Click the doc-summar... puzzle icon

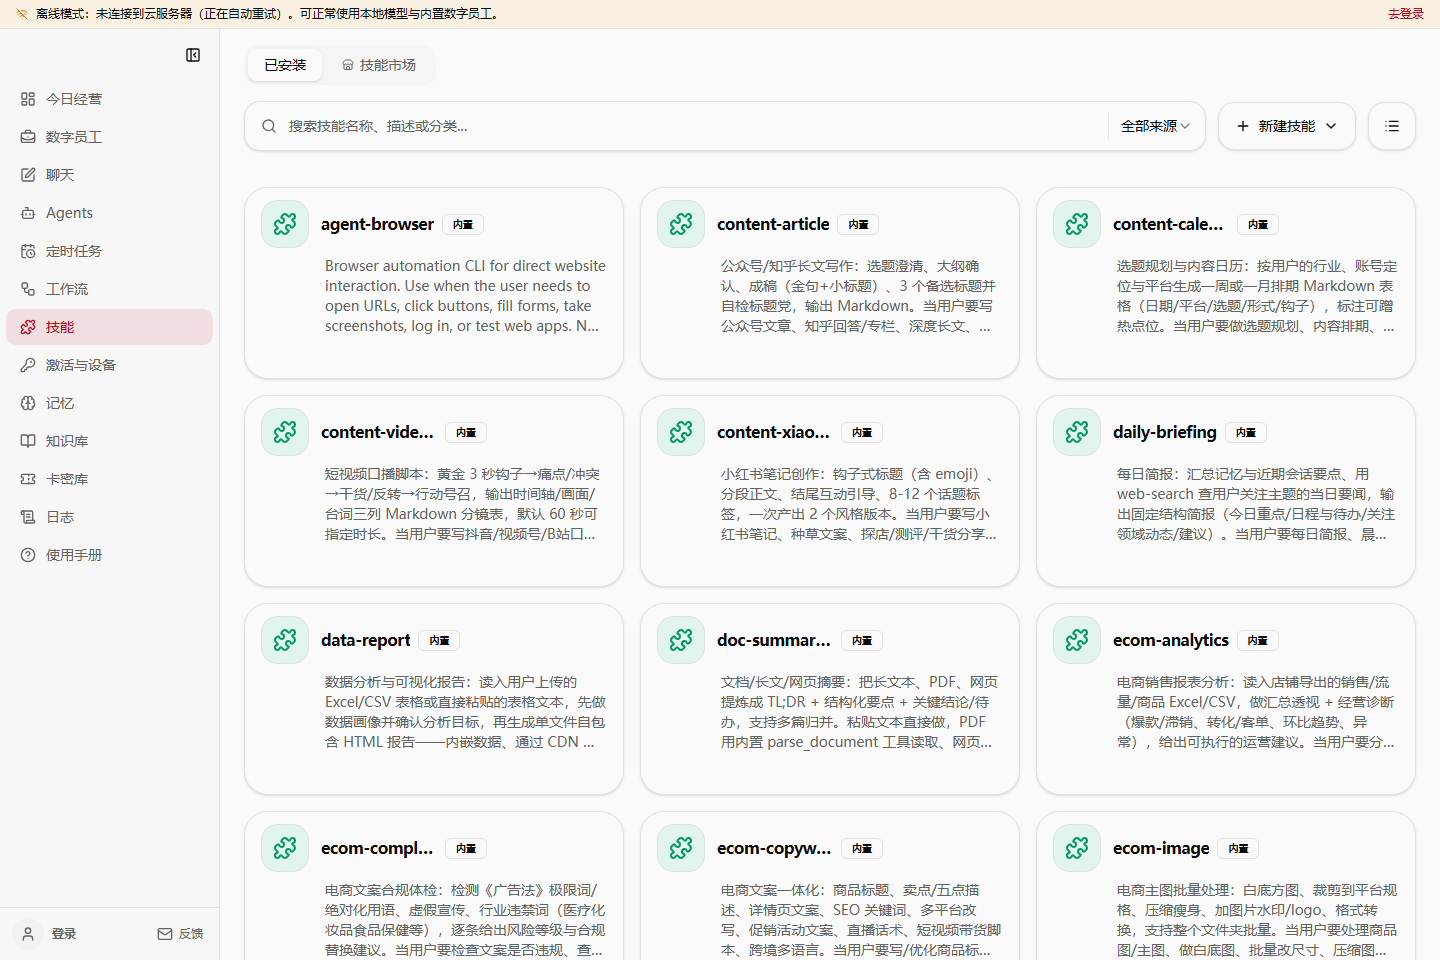coord(681,640)
